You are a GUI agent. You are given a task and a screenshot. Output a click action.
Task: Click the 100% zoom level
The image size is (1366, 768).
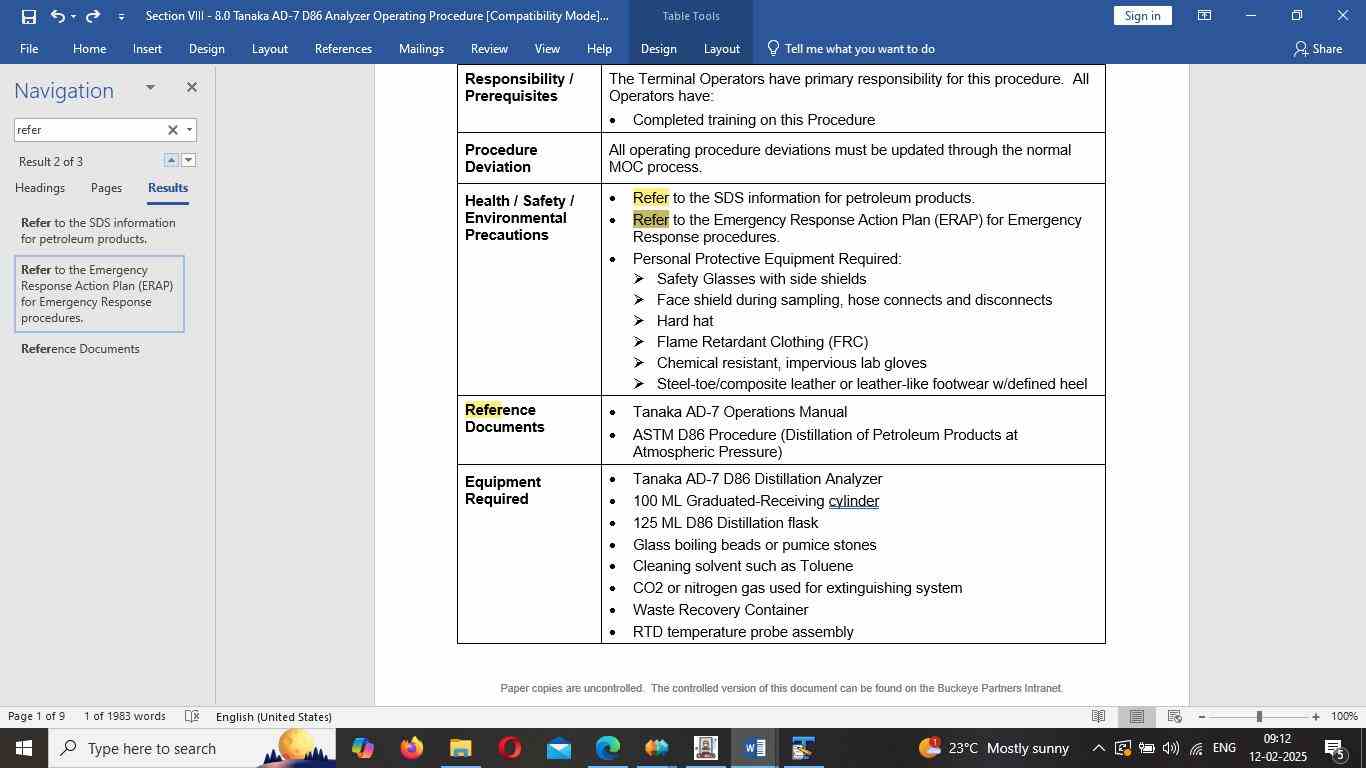[1344, 717]
